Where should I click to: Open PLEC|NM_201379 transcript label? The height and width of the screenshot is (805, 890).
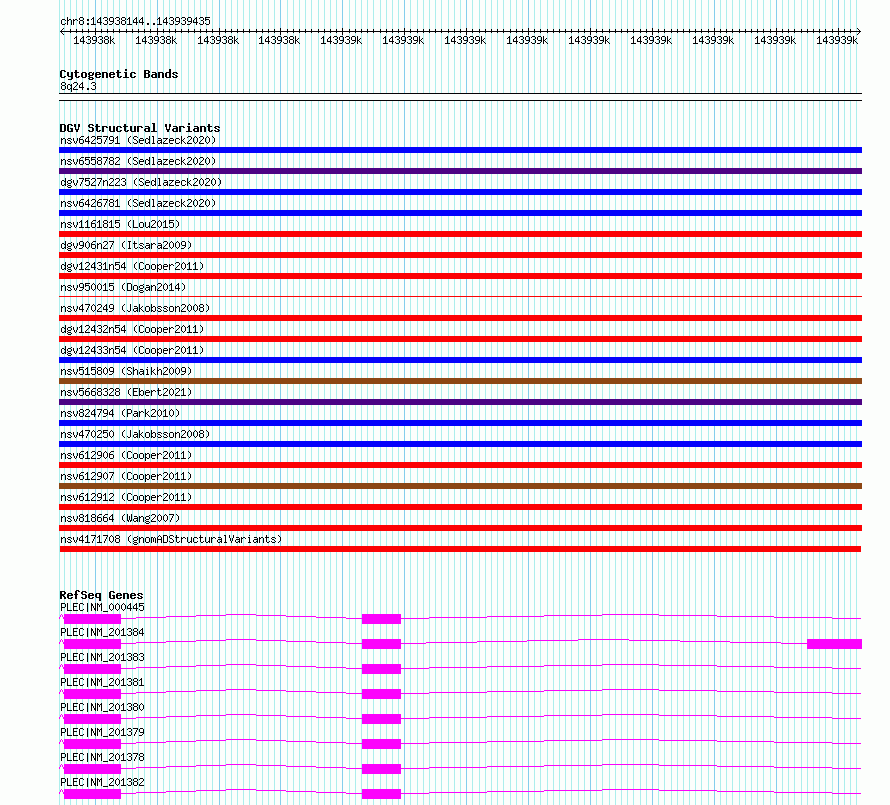point(102,732)
